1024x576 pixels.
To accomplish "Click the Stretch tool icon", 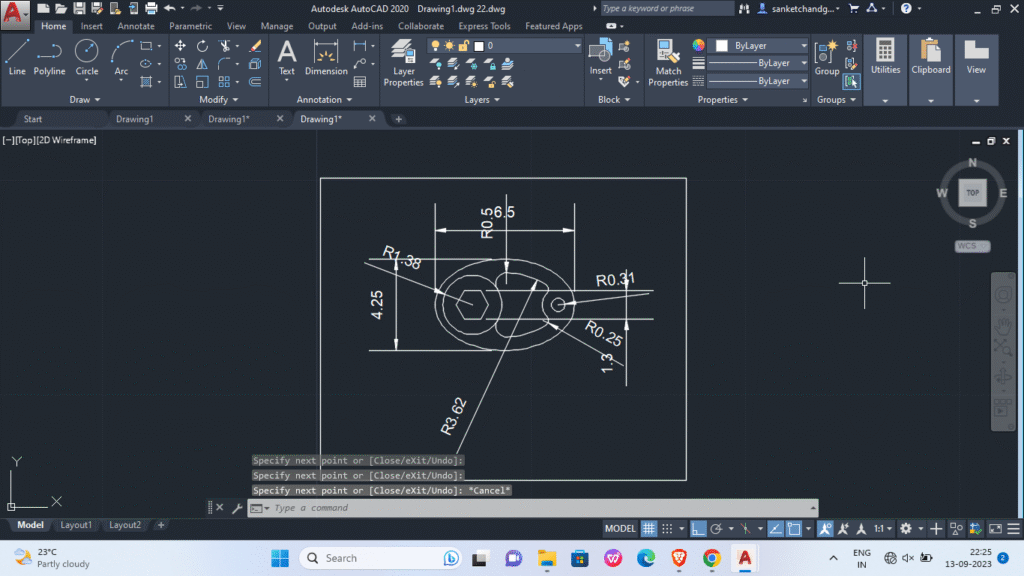I will point(180,82).
